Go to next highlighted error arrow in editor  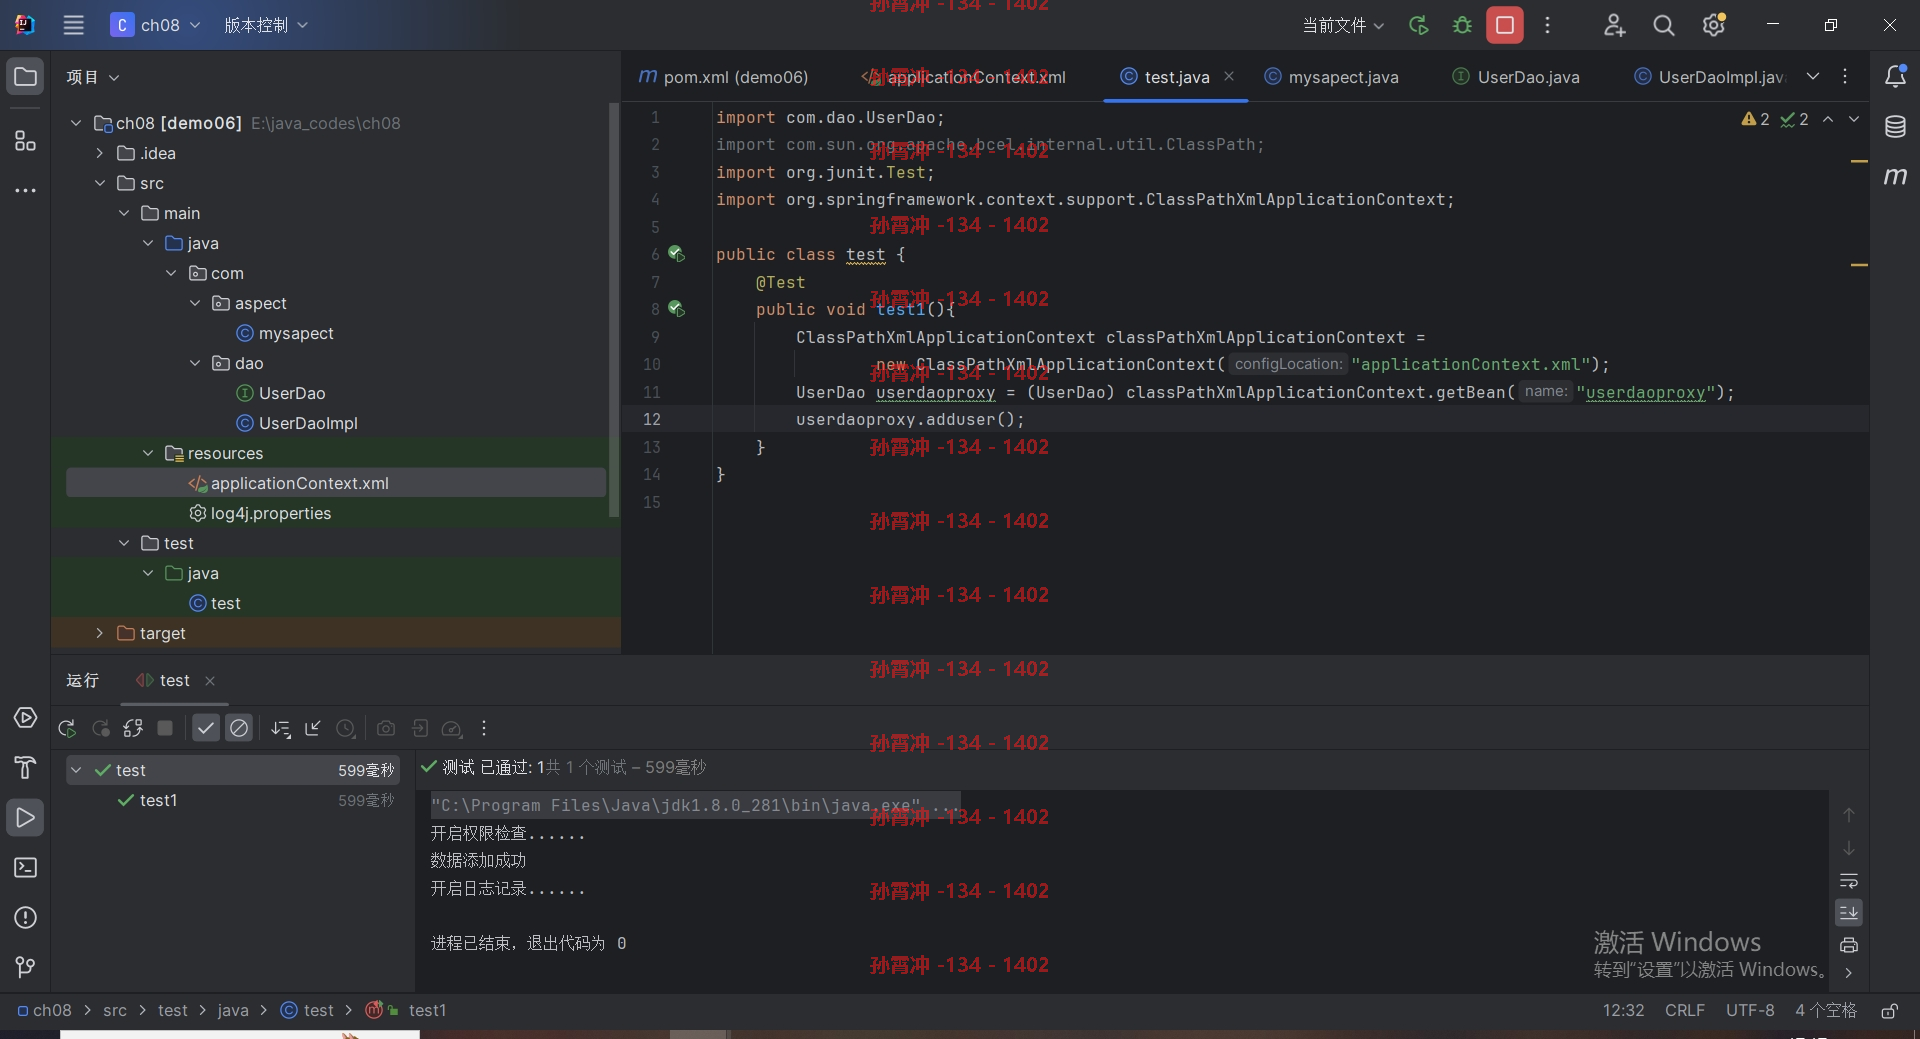point(1854,119)
